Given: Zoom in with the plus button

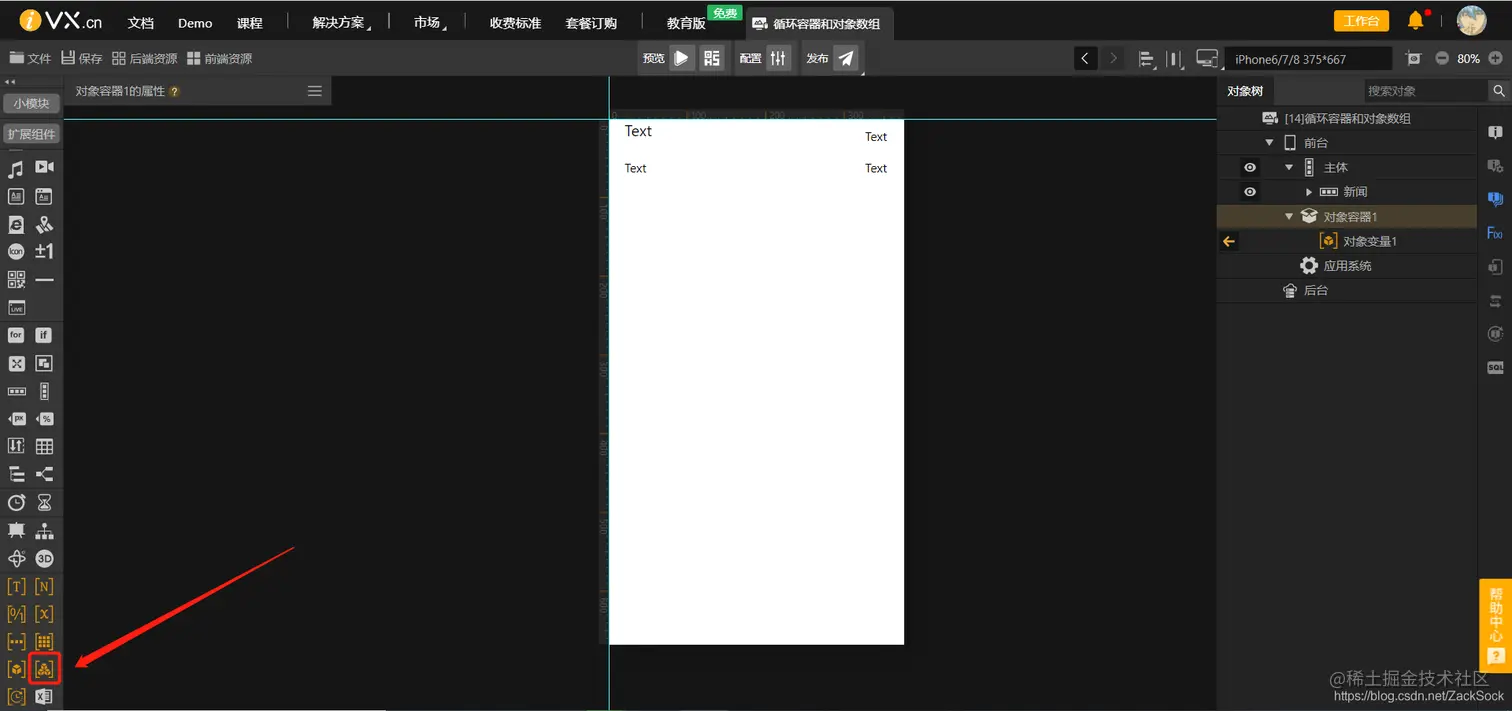Looking at the screenshot, I should click(1496, 58).
